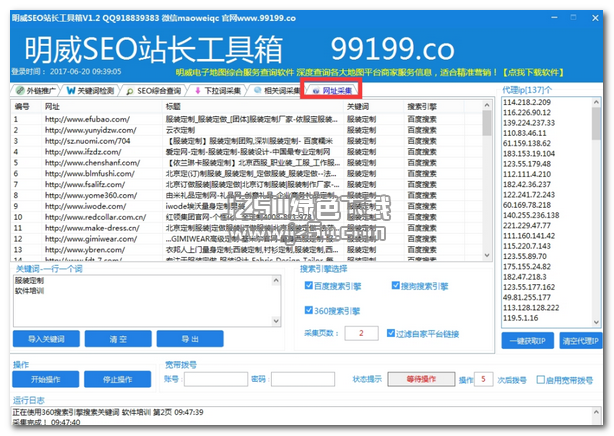Select the 网址采集 tab

(332, 91)
